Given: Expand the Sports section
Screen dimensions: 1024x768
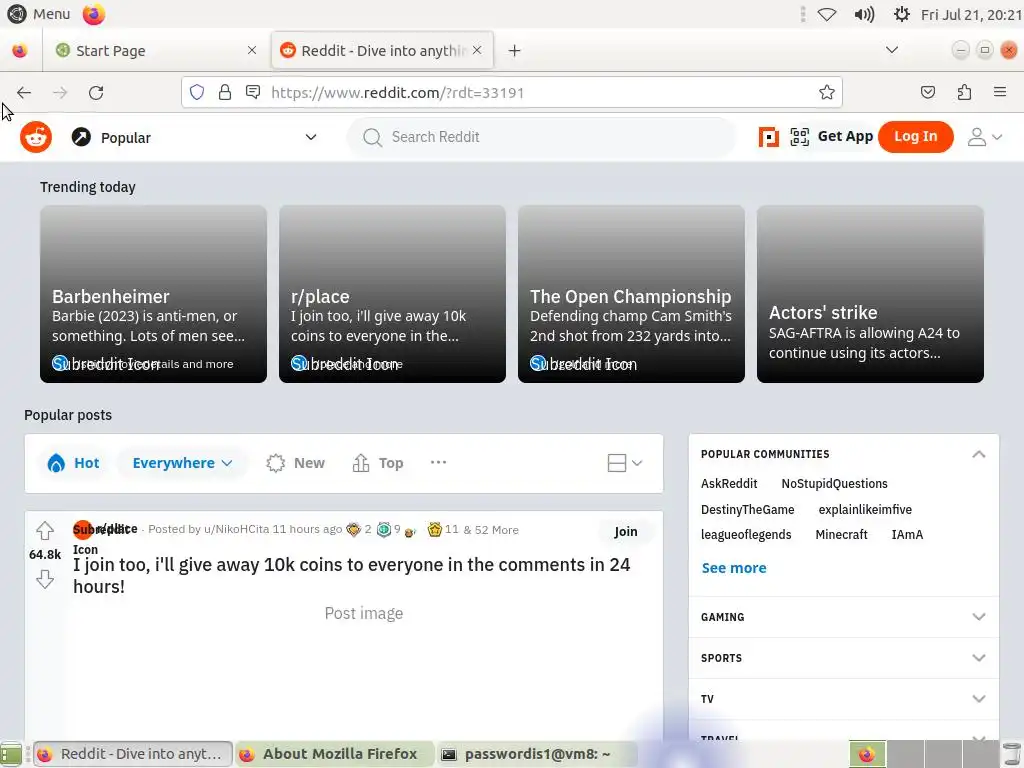Looking at the screenshot, I should pyautogui.click(x=844, y=658).
